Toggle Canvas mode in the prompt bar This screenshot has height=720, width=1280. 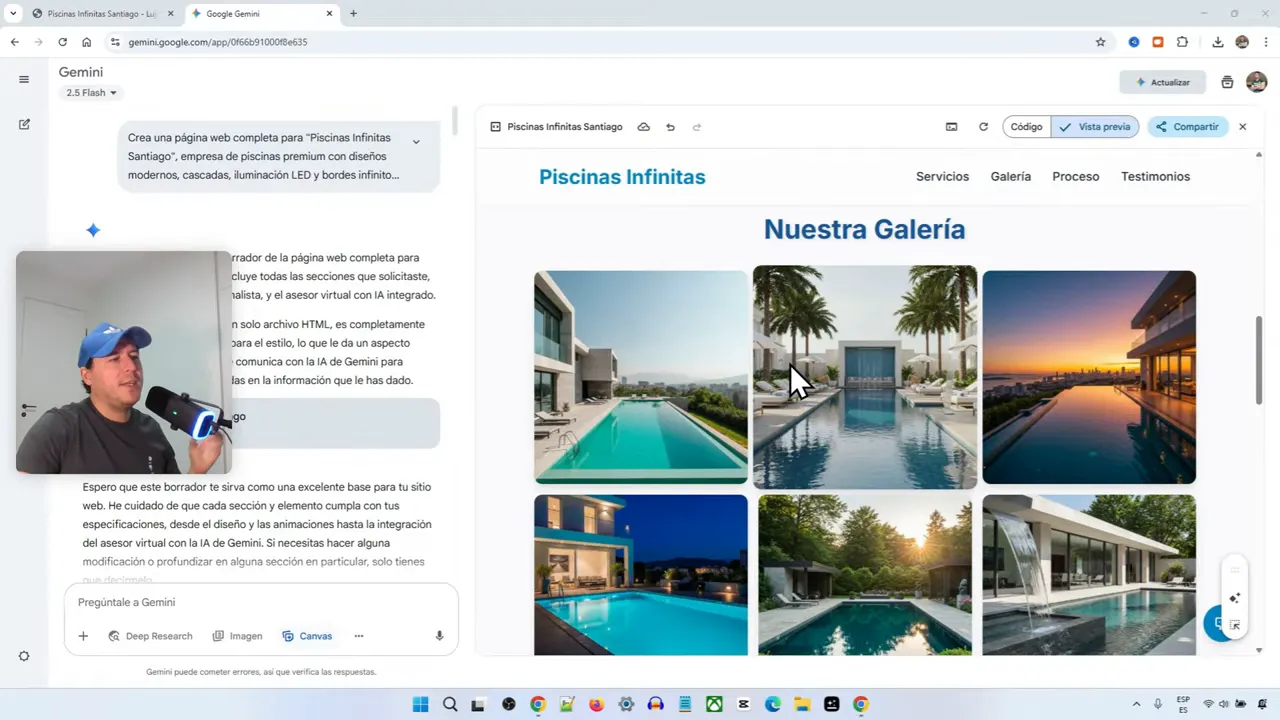307,635
